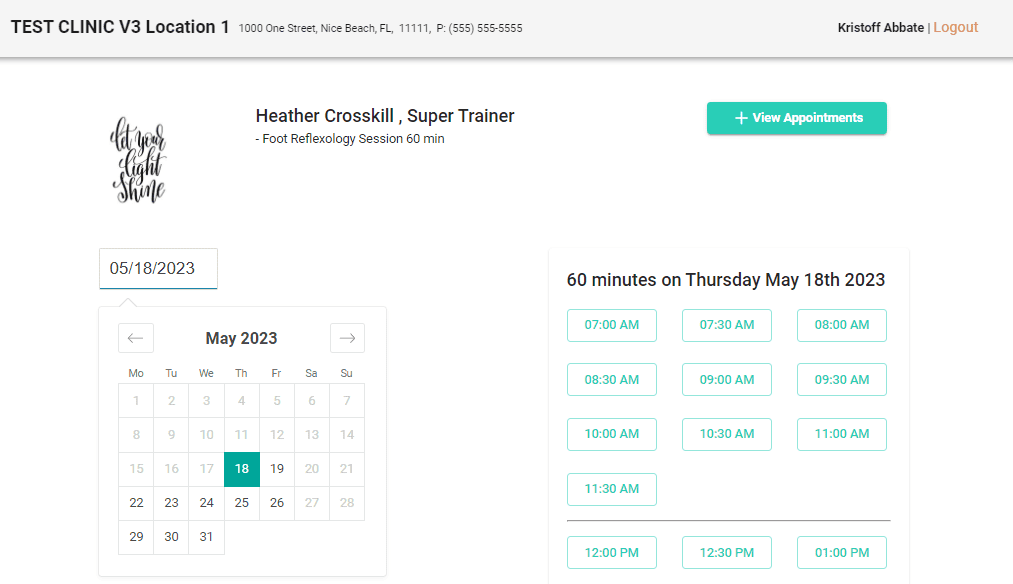
Task: Choose the 12:00 PM slot
Action: tap(612, 552)
